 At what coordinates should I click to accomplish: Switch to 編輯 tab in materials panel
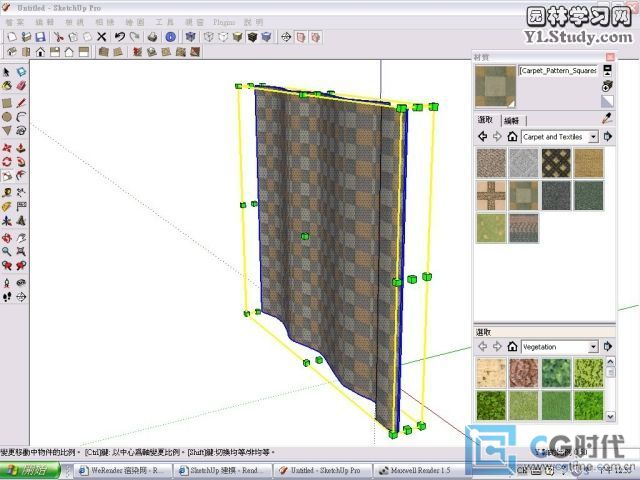(511, 120)
